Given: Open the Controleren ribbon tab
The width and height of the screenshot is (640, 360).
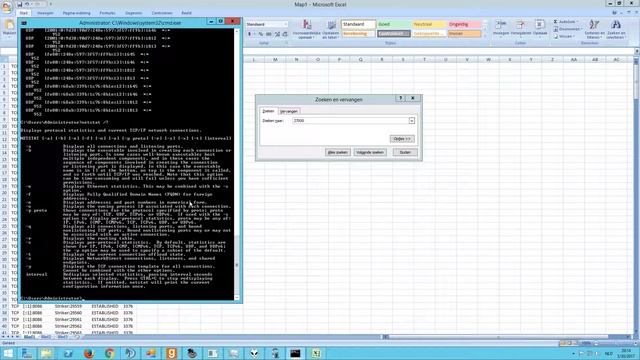Looking at the screenshot, I should tap(162, 13).
